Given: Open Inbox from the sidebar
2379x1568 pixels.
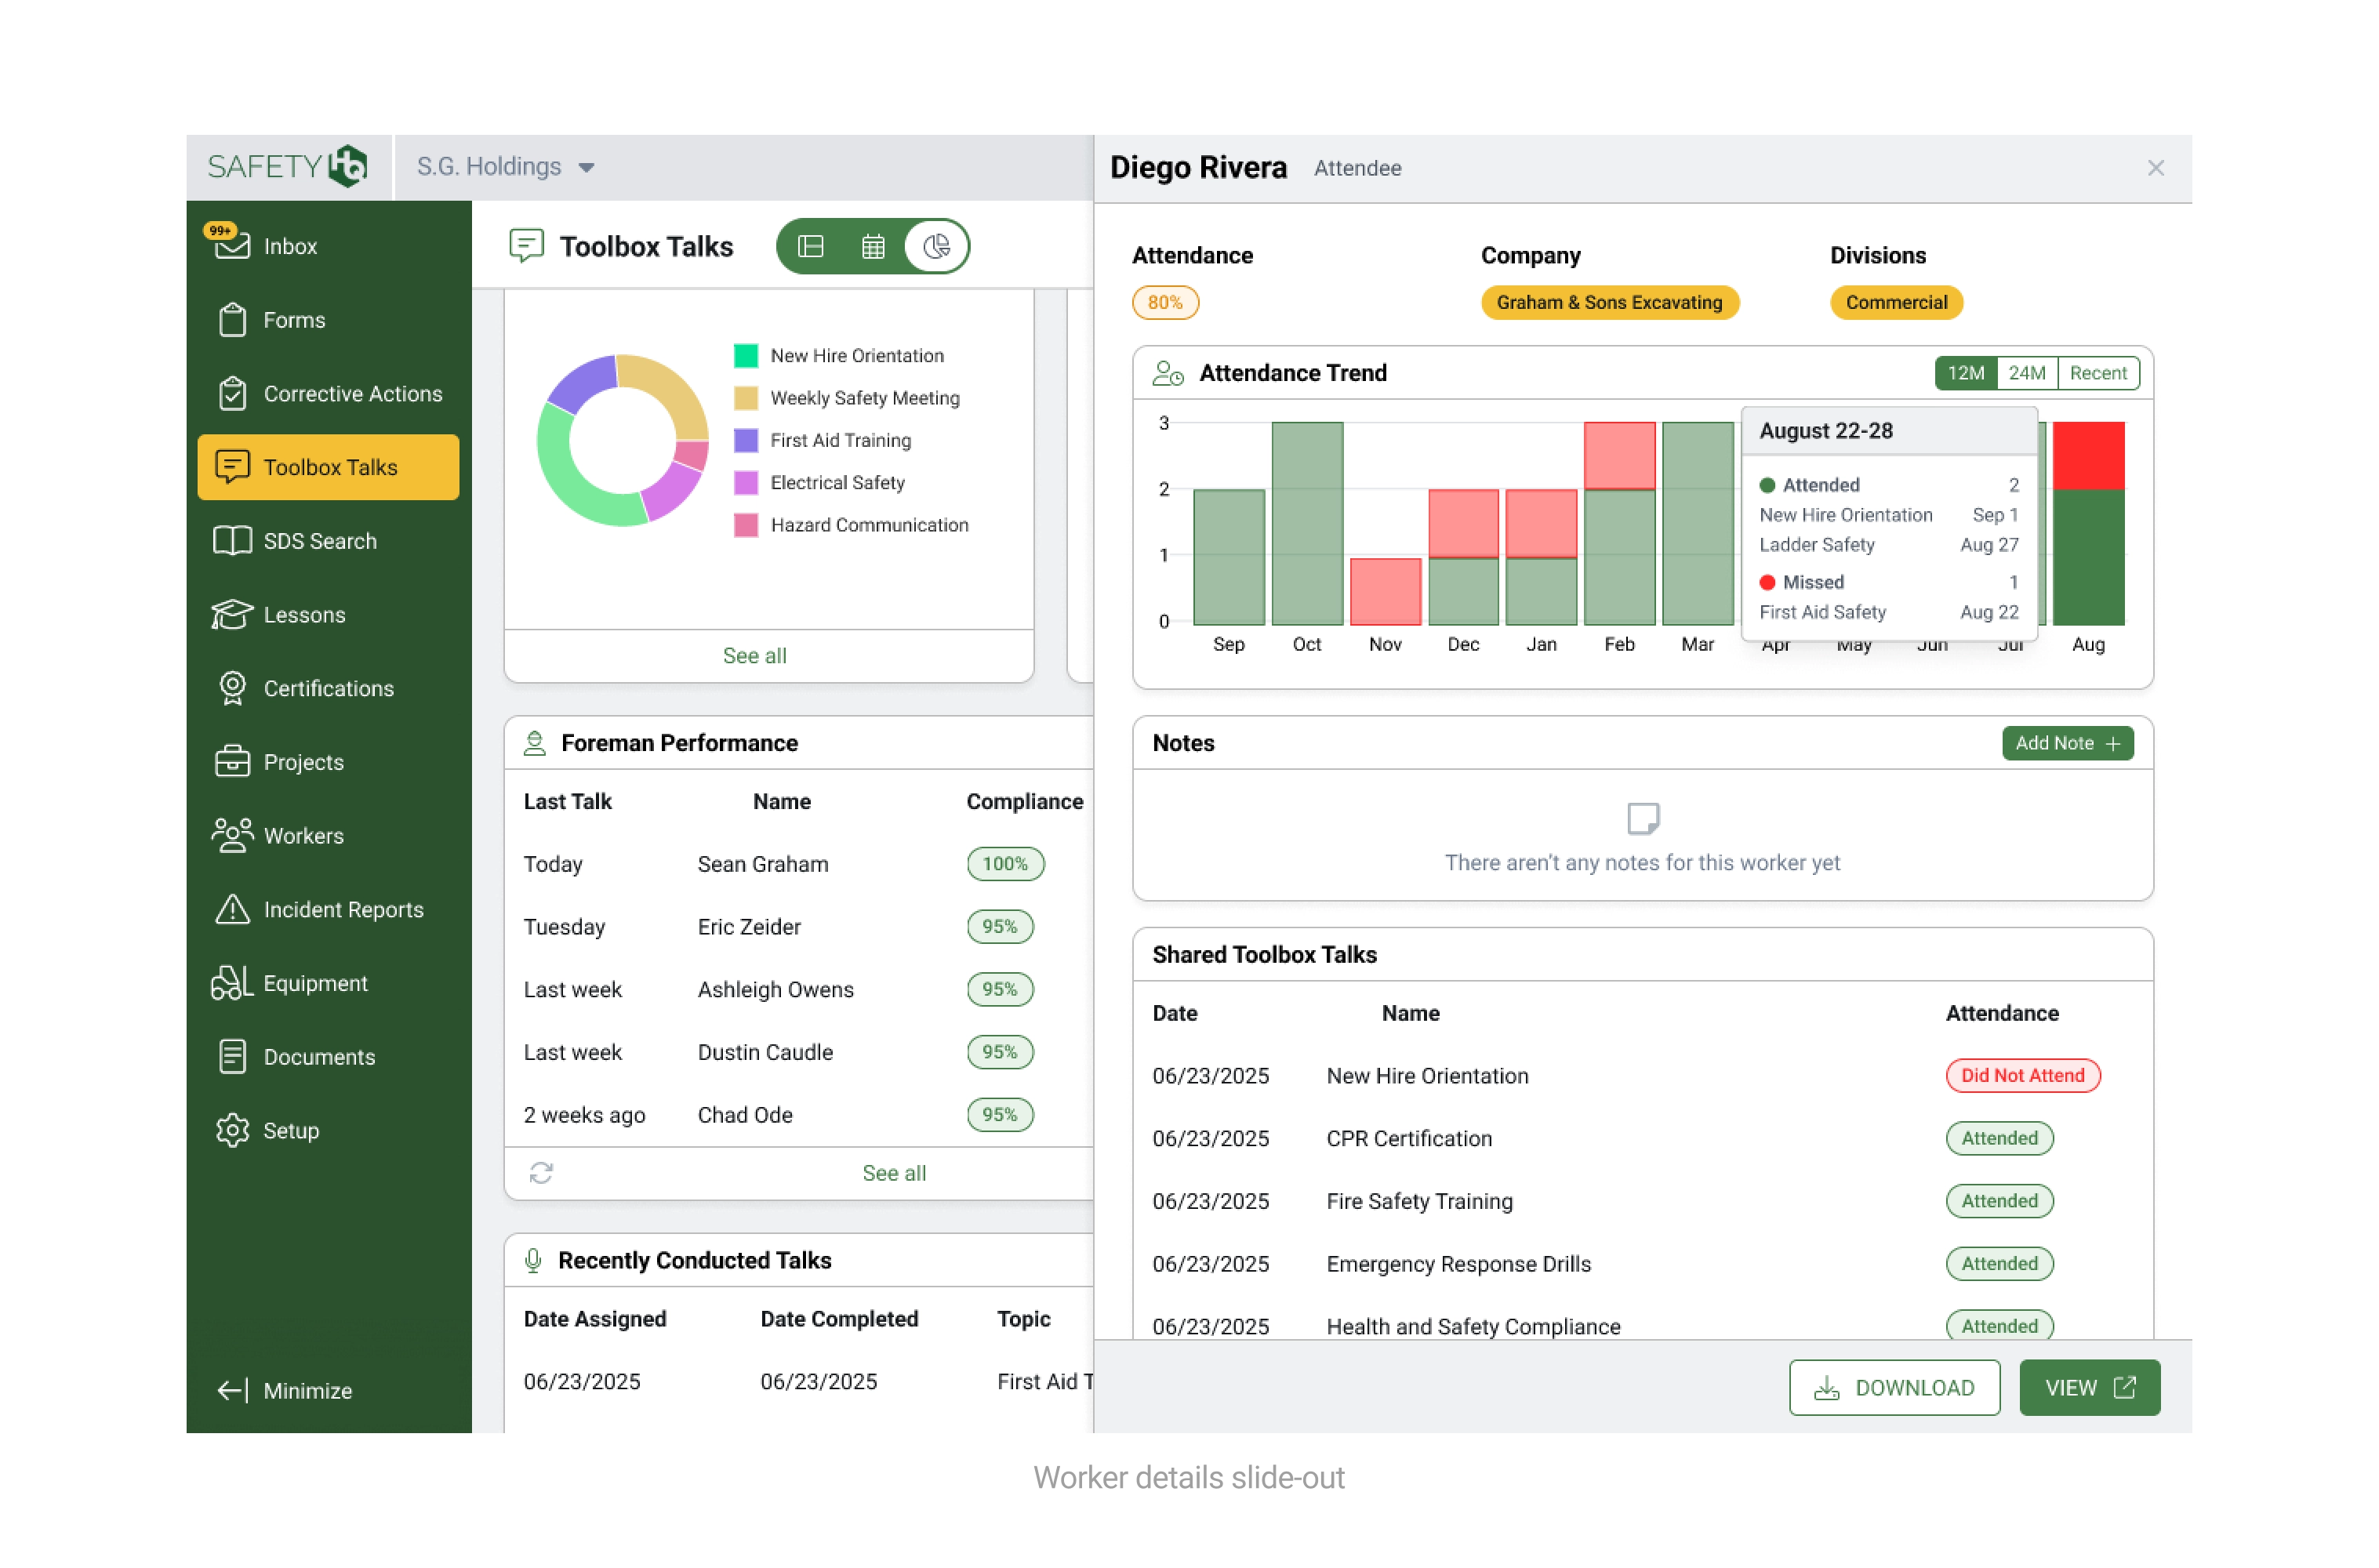Looking at the screenshot, I should [290, 246].
